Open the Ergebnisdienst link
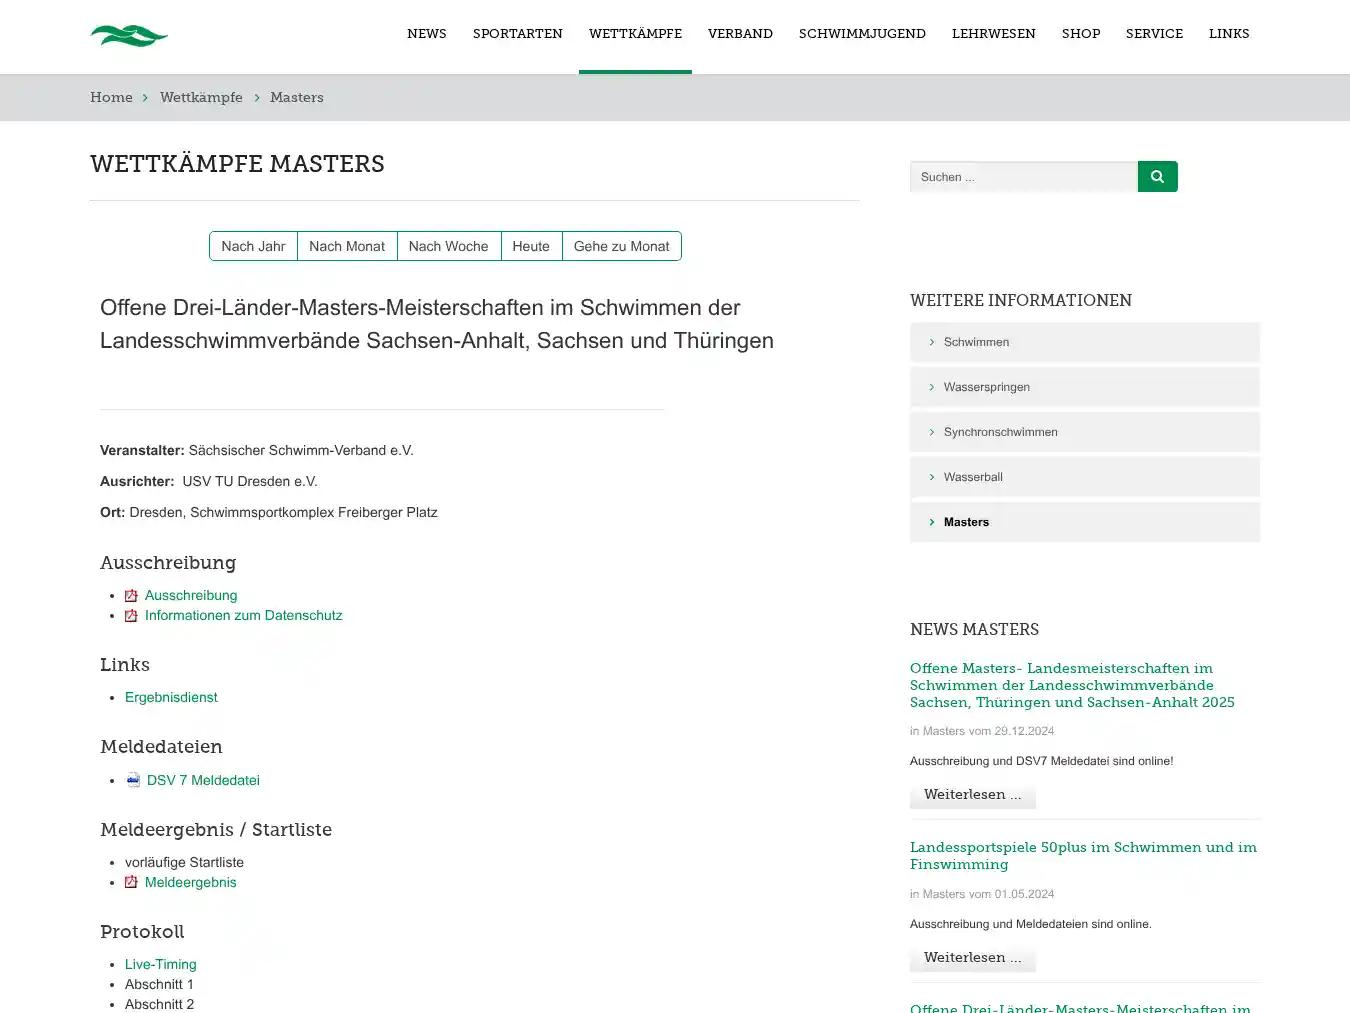Image resolution: width=1350 pixels, height=1013 pixels. pos(171,697)
